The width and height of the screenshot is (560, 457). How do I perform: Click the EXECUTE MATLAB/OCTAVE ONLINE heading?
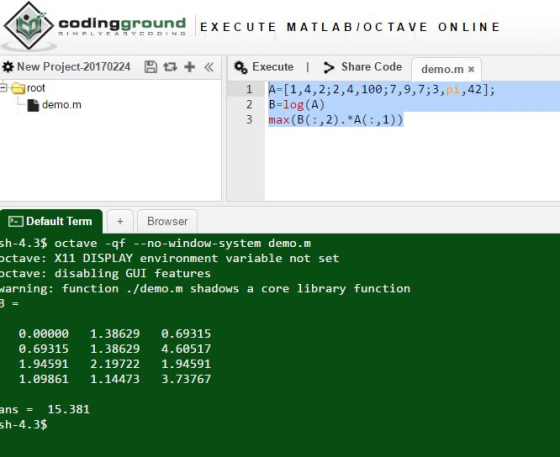pos(350,27)
